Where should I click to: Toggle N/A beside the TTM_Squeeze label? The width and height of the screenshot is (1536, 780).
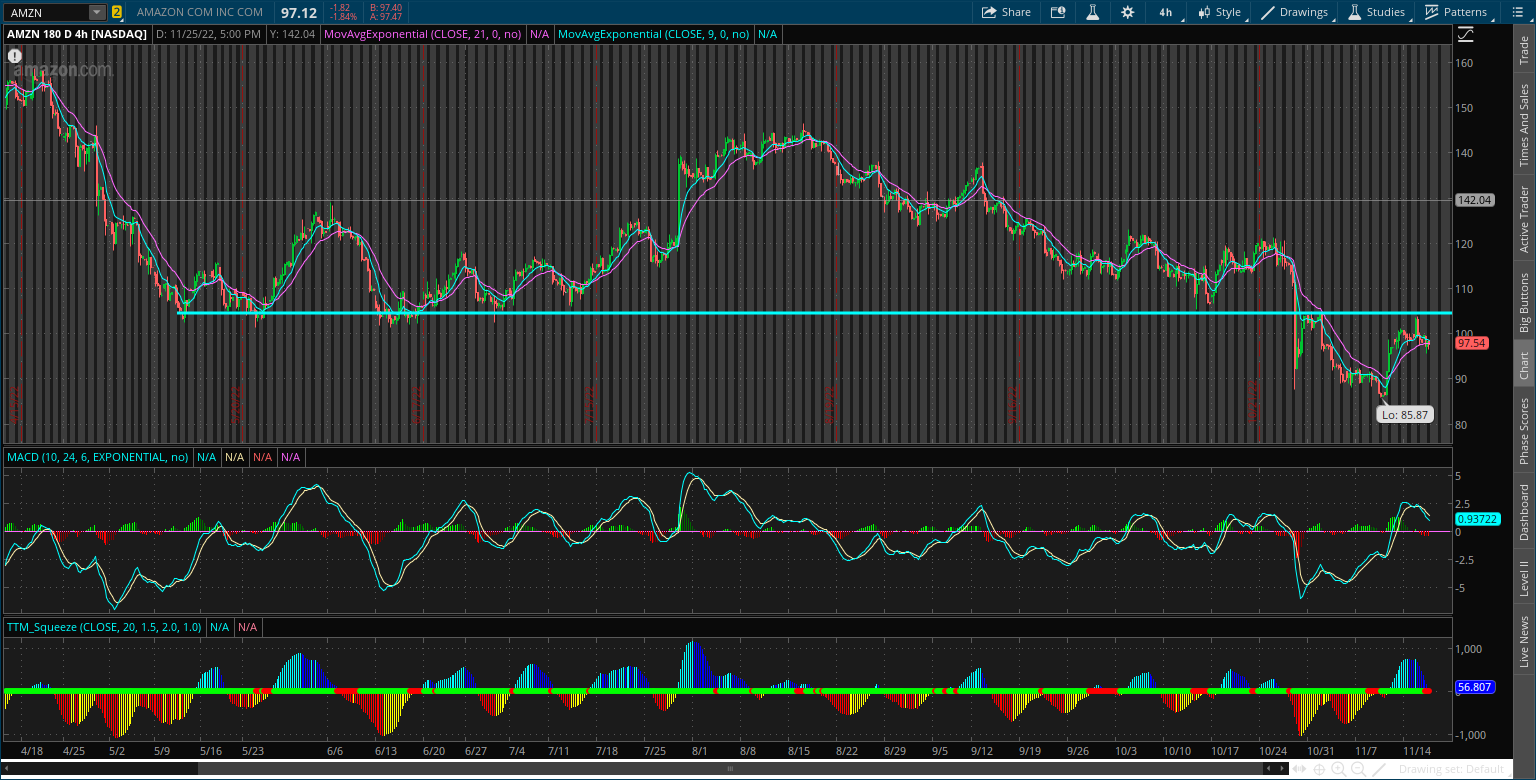point(220,626)
